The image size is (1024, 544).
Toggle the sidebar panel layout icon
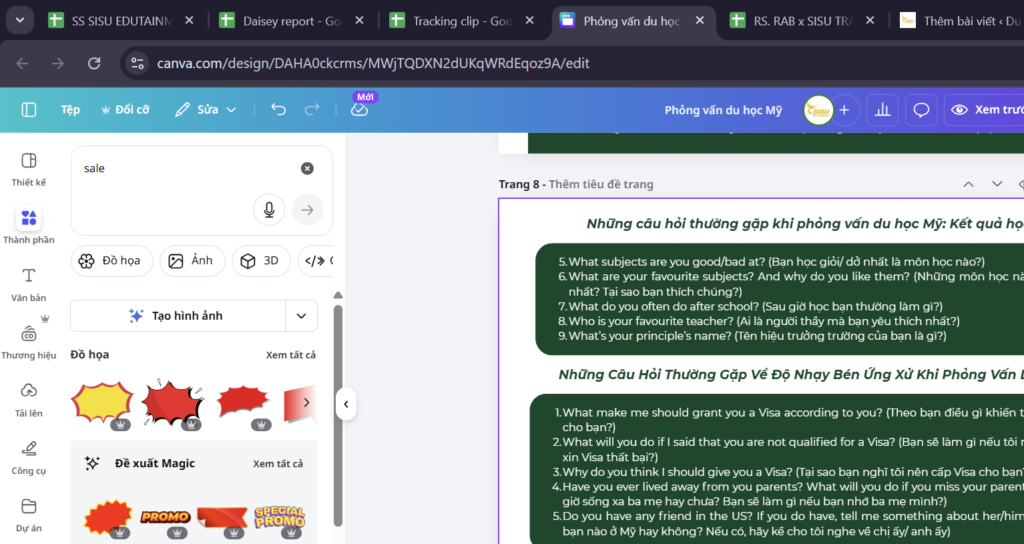coord(29,110)
